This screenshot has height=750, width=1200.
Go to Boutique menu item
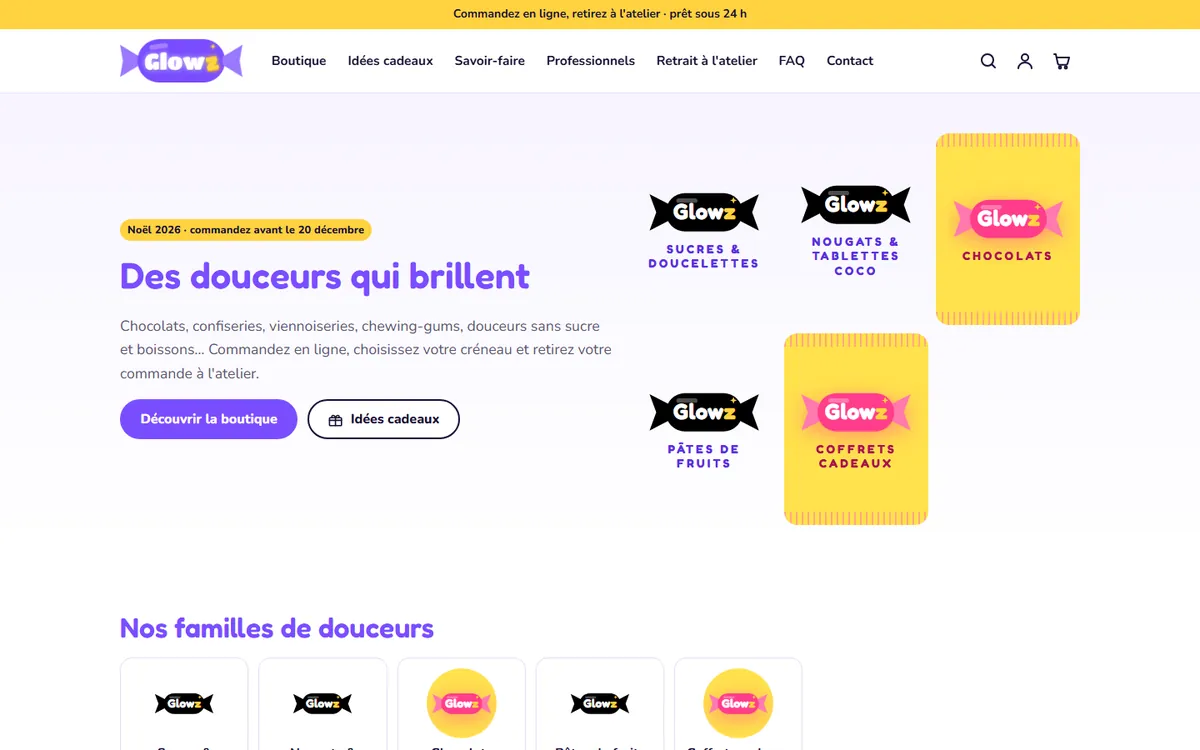(x=299, y=61)
